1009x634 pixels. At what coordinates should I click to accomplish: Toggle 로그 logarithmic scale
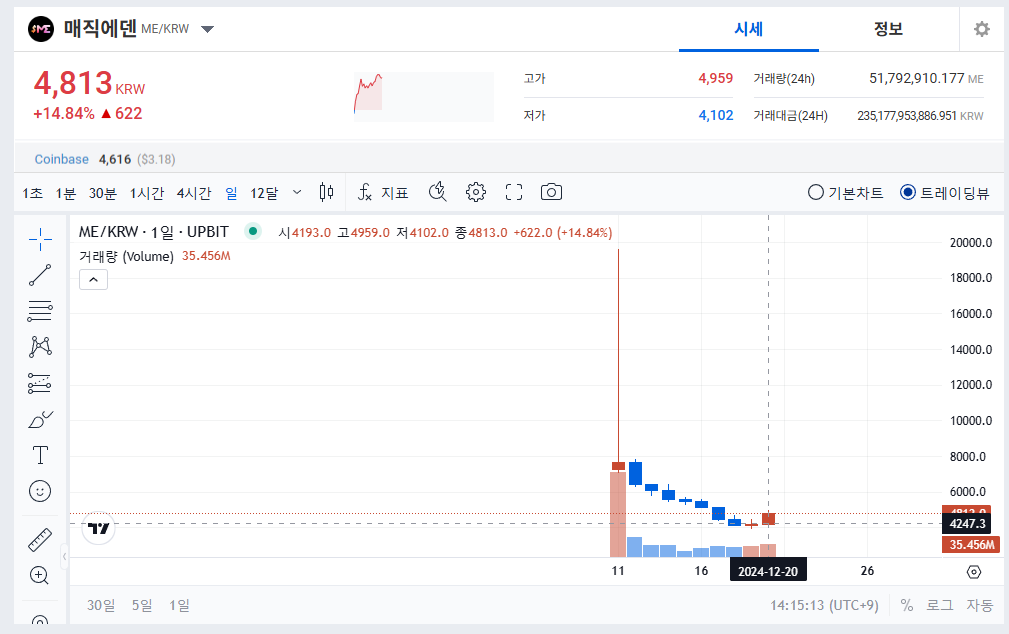click(x=940, y=605)
